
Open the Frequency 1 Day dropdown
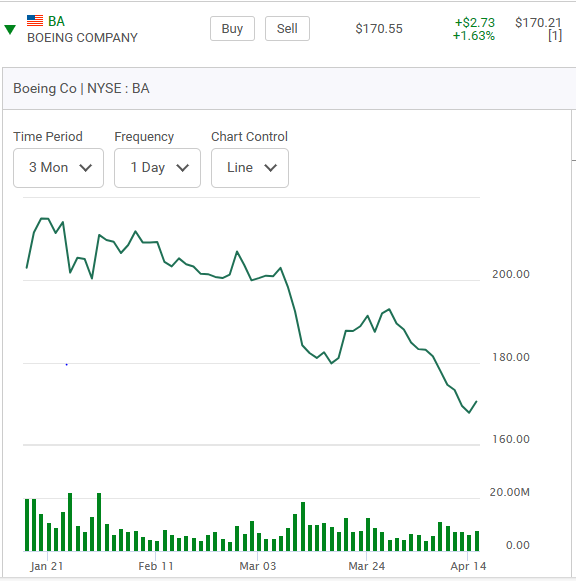coord(157,168)
